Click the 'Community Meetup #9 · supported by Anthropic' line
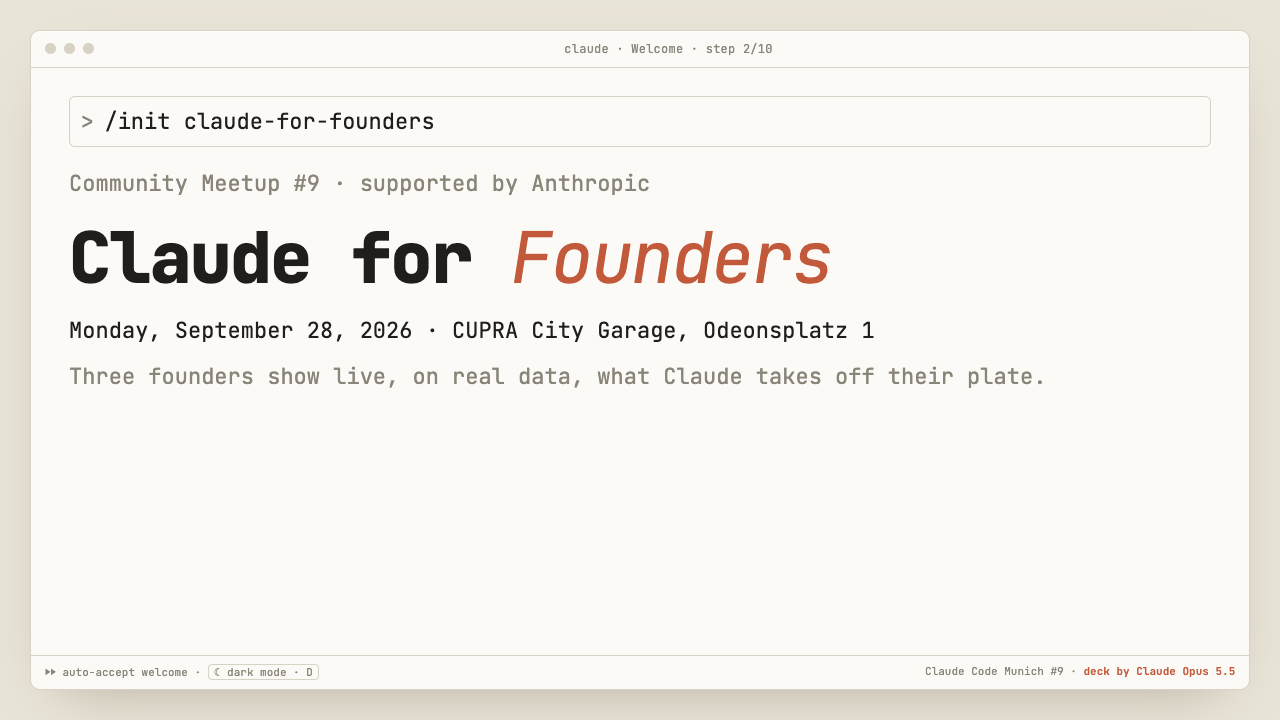Viewport: 1280px width, 720px height. tap(359, 184)
